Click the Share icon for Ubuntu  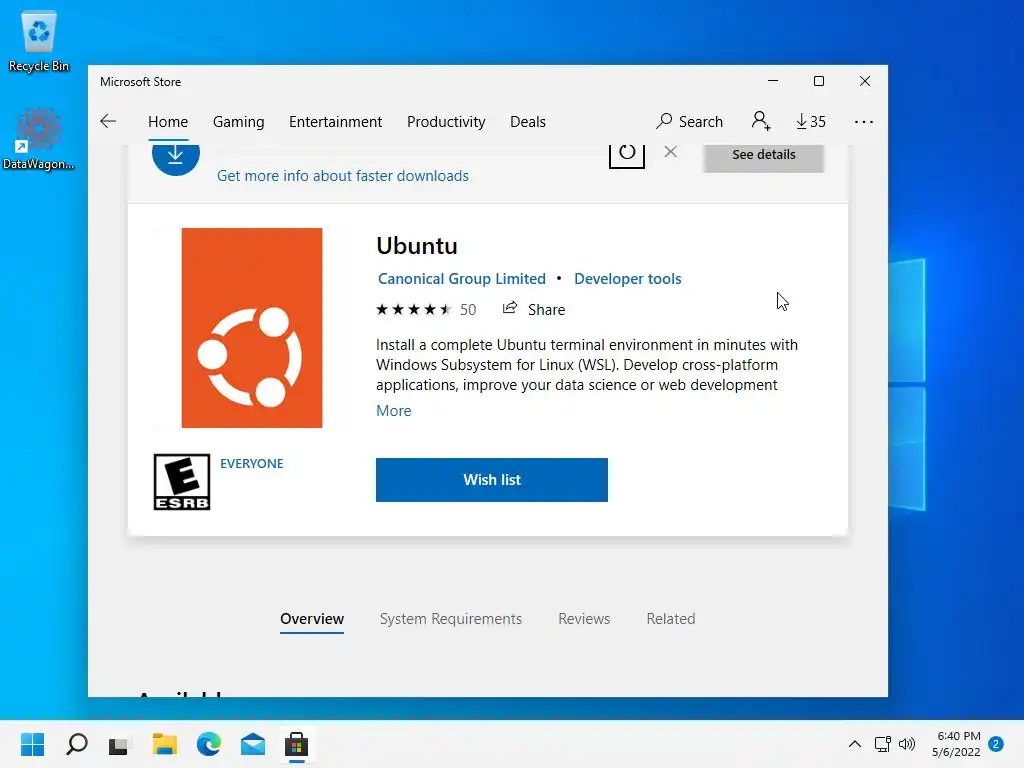pos(509,308)
